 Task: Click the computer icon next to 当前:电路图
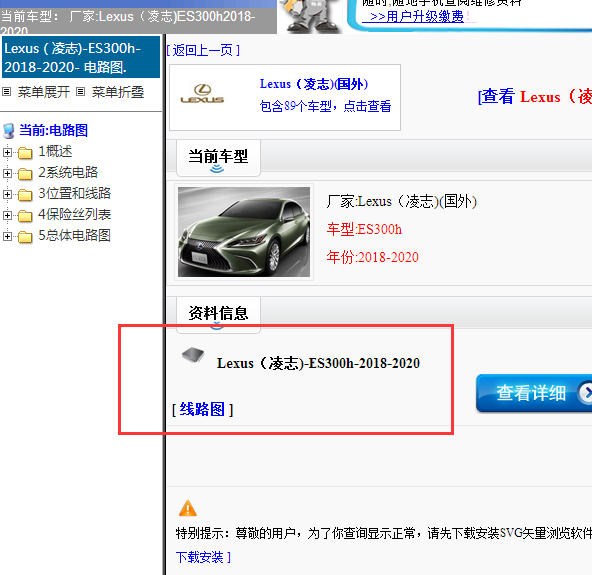9,131
